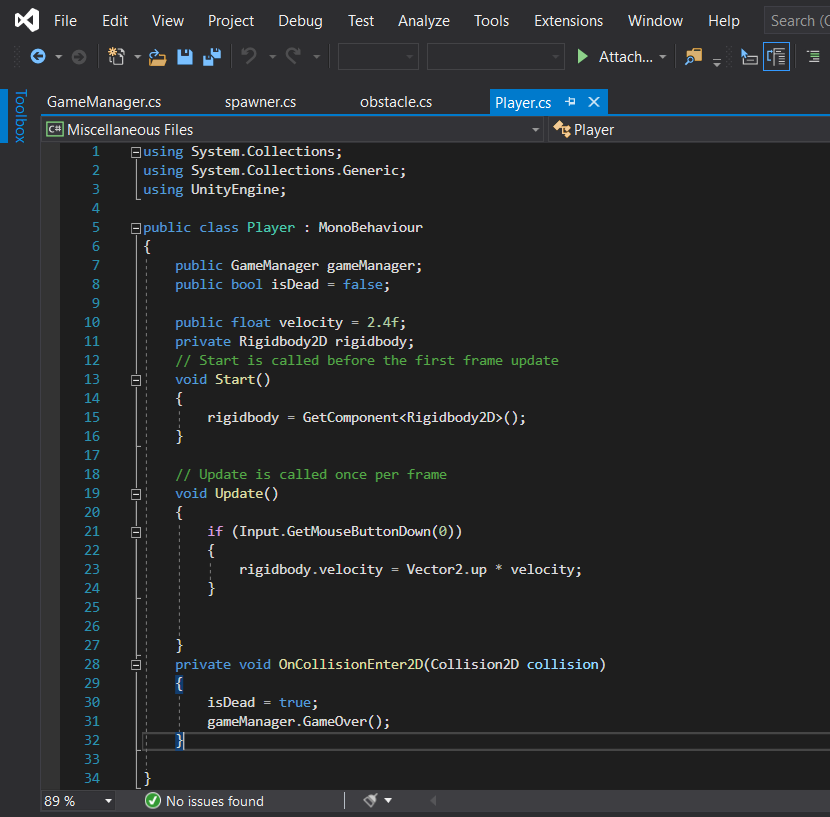Click the Open File folder icon

coord(158,57)
